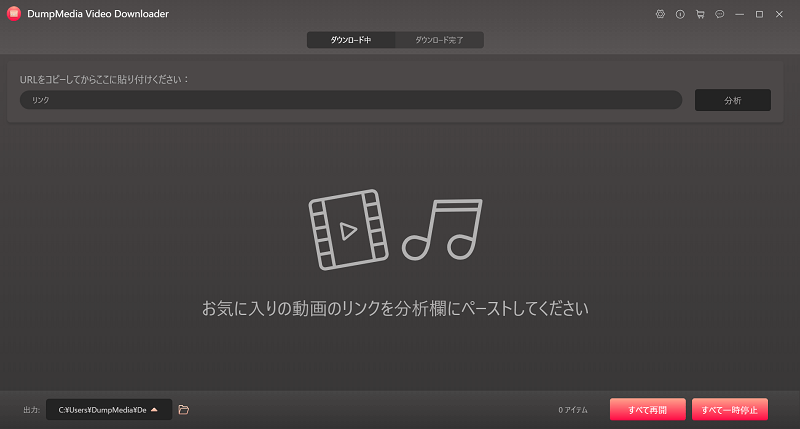The width and height of the screenshot is (800, 429).
Task: Click the URLをコピーしてから instruction text
Action: click(104, 79)
